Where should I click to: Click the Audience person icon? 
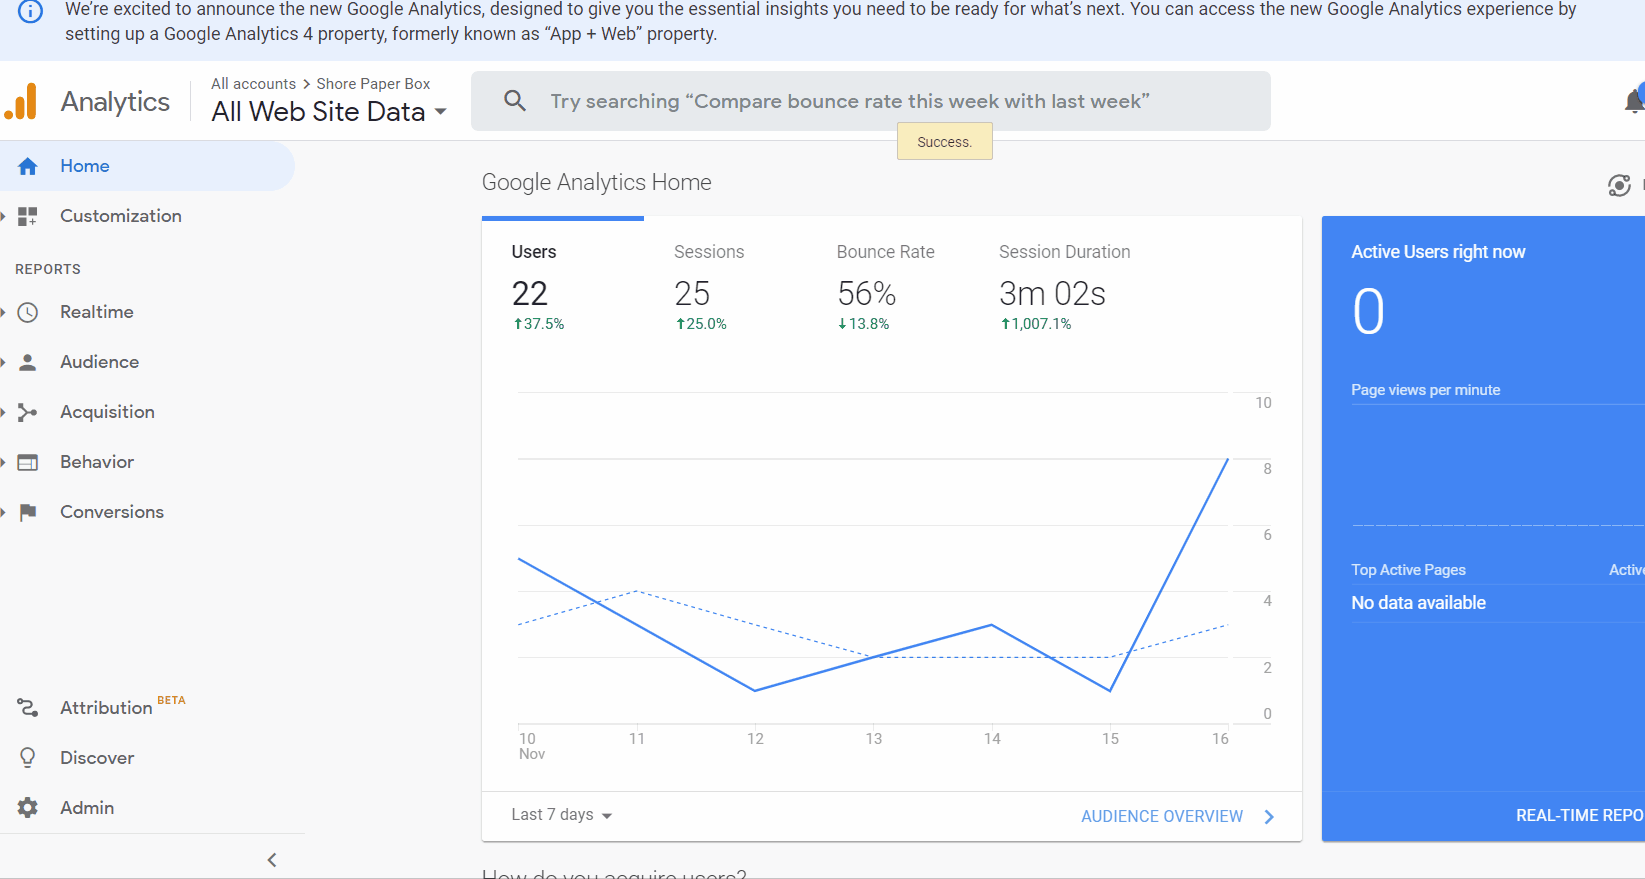click(x=28, y=362)
